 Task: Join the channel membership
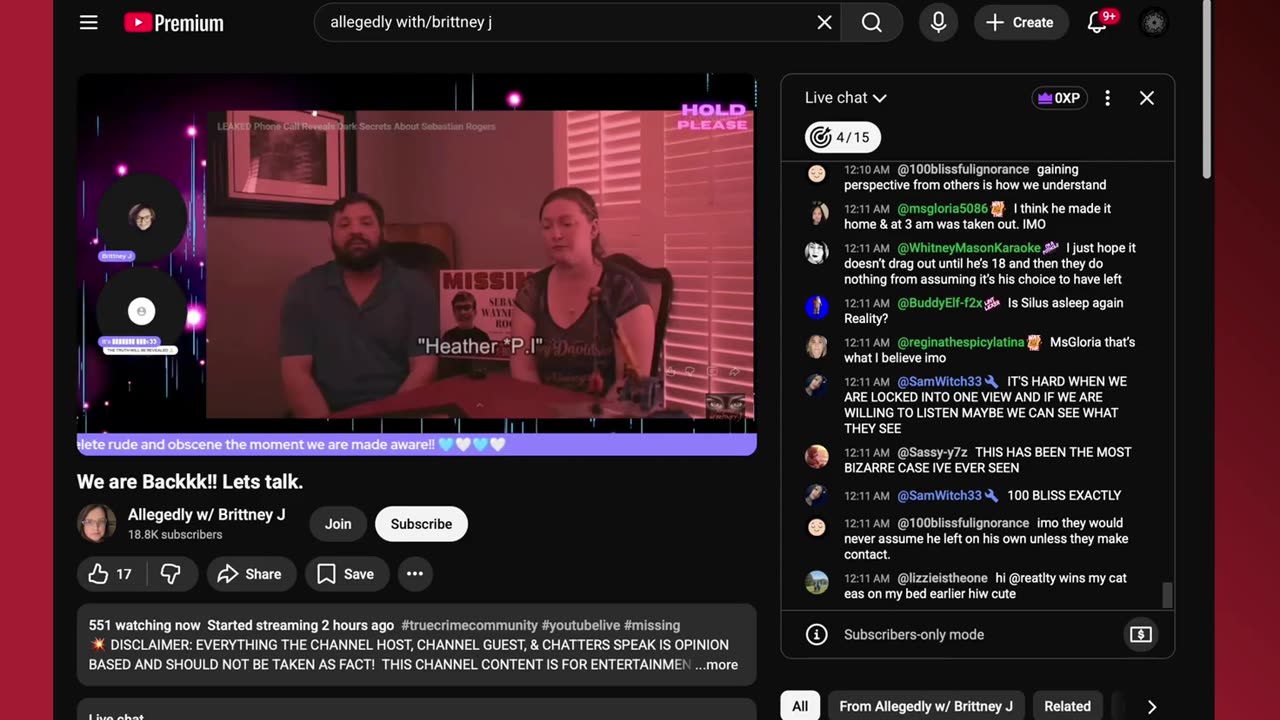coord(338,524)
